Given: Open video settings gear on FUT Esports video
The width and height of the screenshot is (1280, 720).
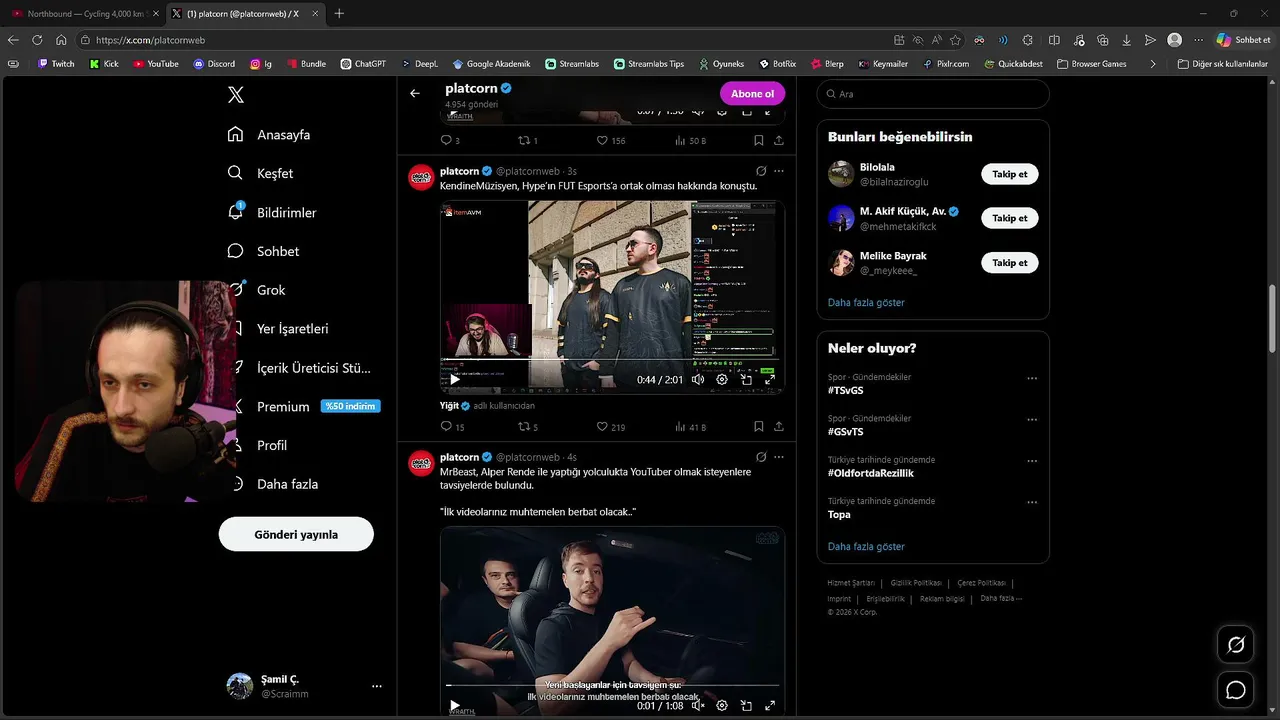Looking at the screenshot, I should (x=722, y=380).
